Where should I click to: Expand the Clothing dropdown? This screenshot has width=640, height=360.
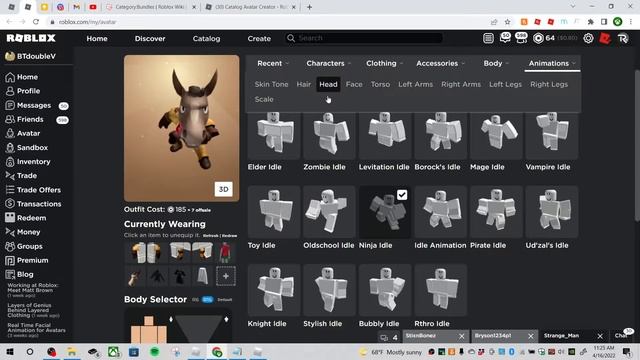384,63
